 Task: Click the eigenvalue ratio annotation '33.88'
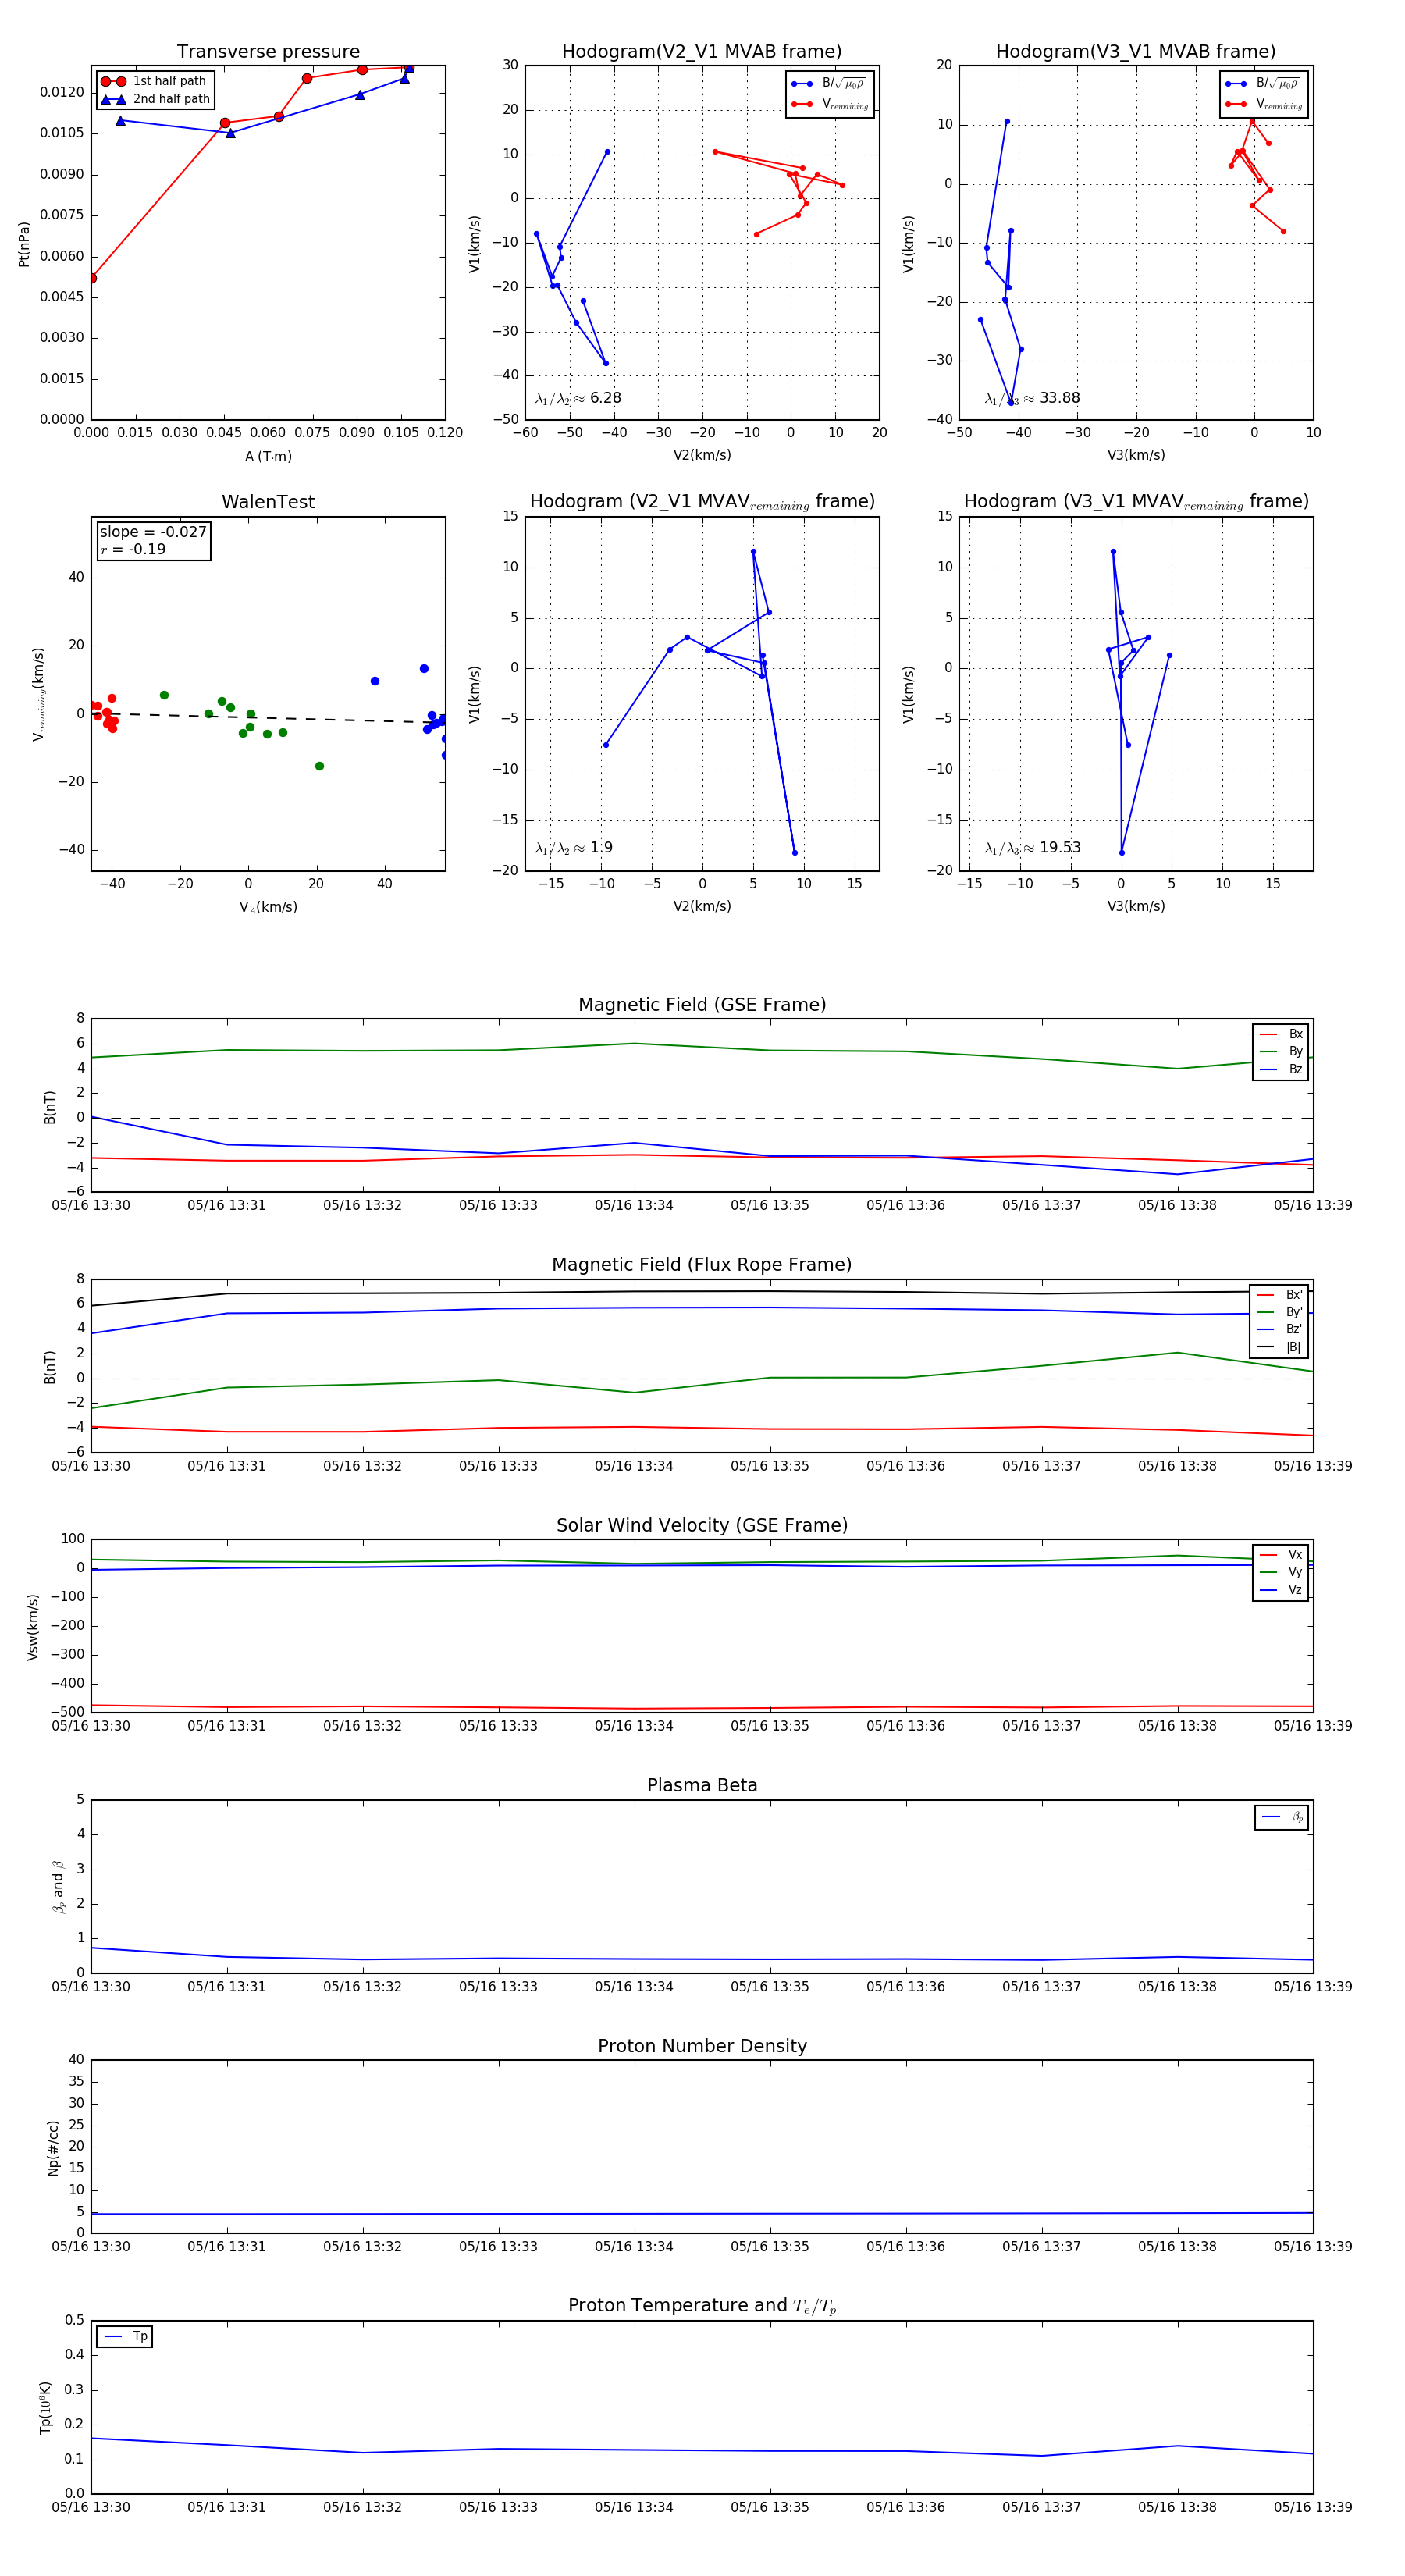1032,398
